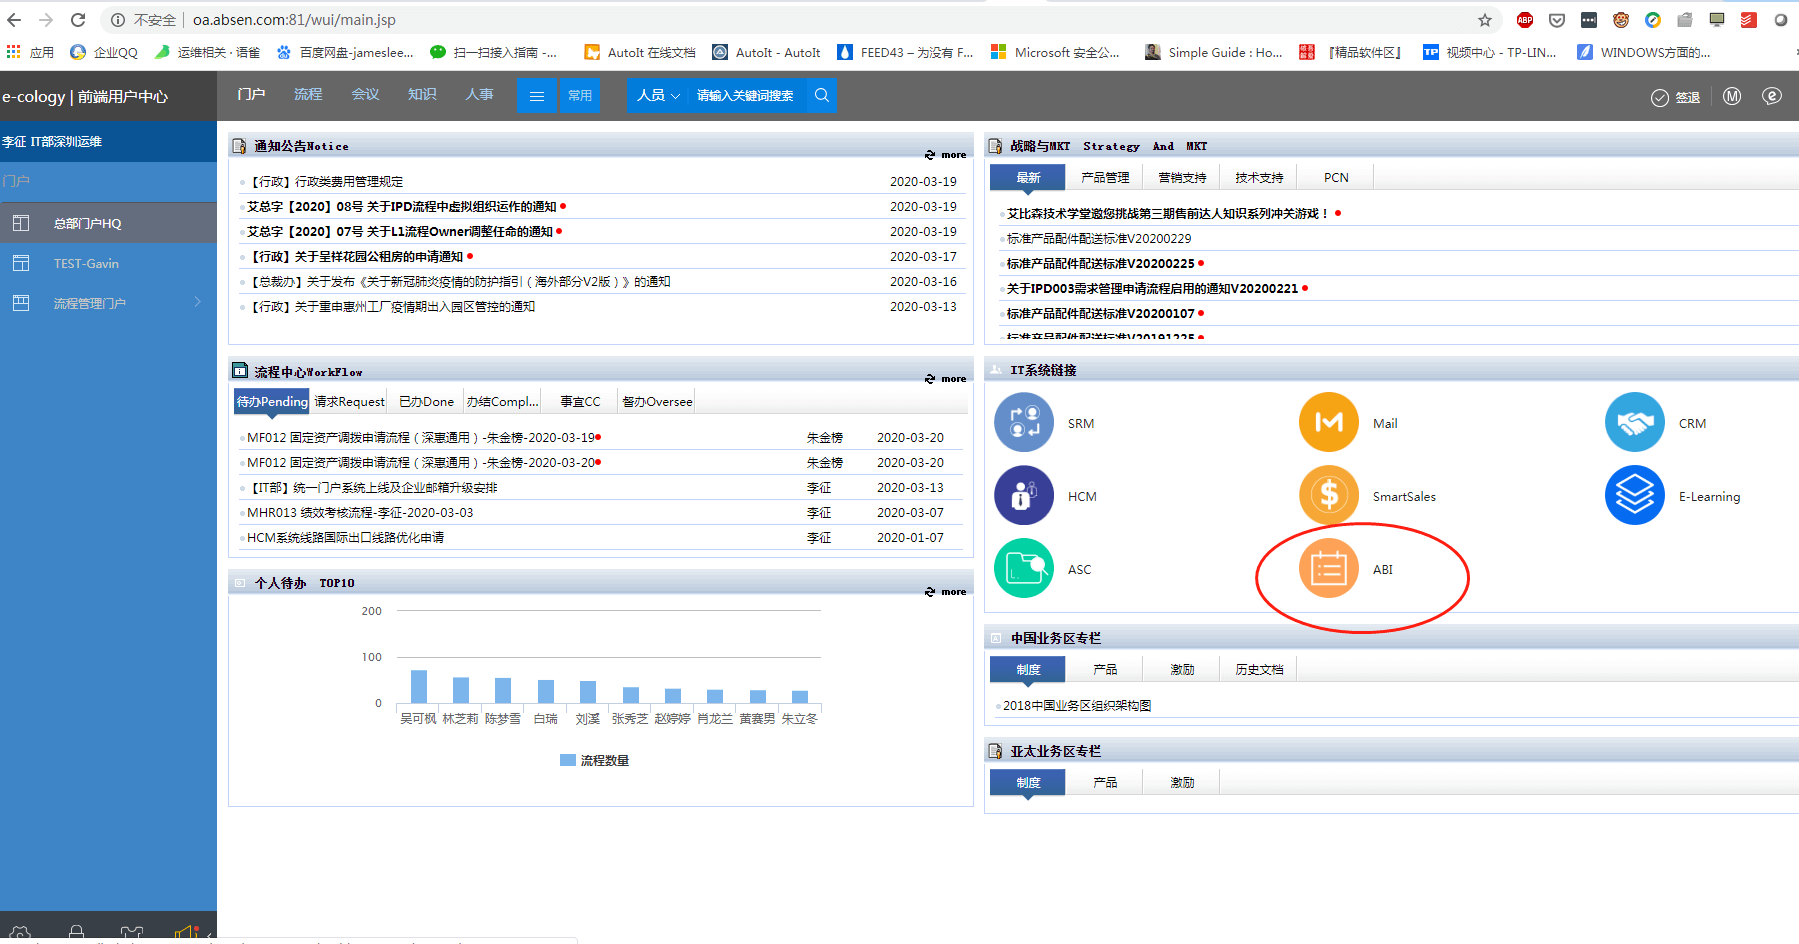This screenshot has width=1799, height=944.
Task: Click the search magnifier icon
Action: [x=822, y=95]
